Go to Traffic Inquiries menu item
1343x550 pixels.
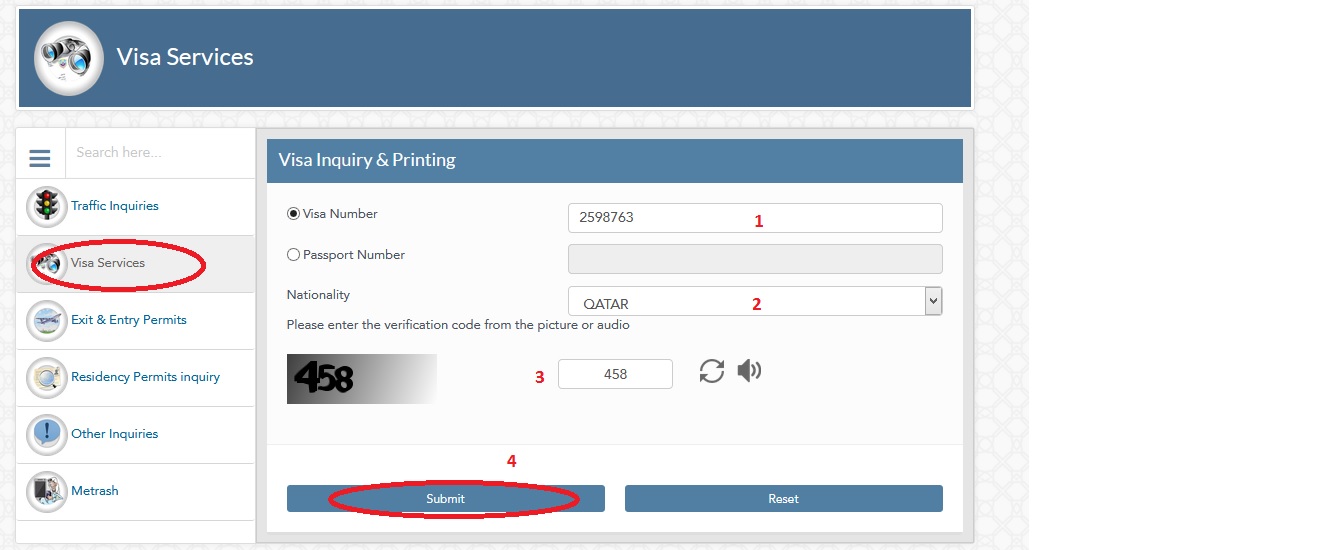pos(115,206)
